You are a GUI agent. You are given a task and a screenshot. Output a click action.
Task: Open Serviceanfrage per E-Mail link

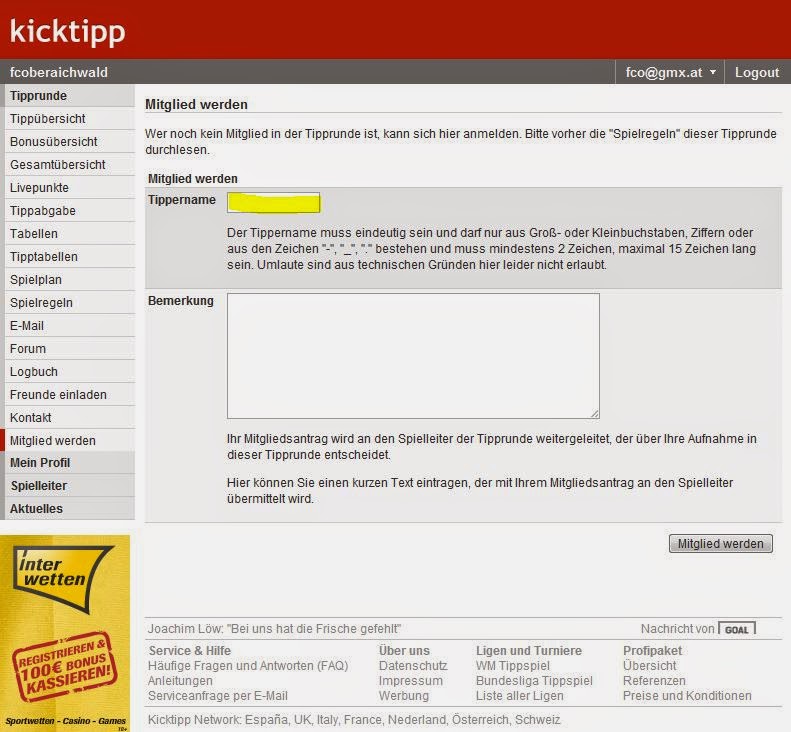pyautogui.click(x=218, y=696)
